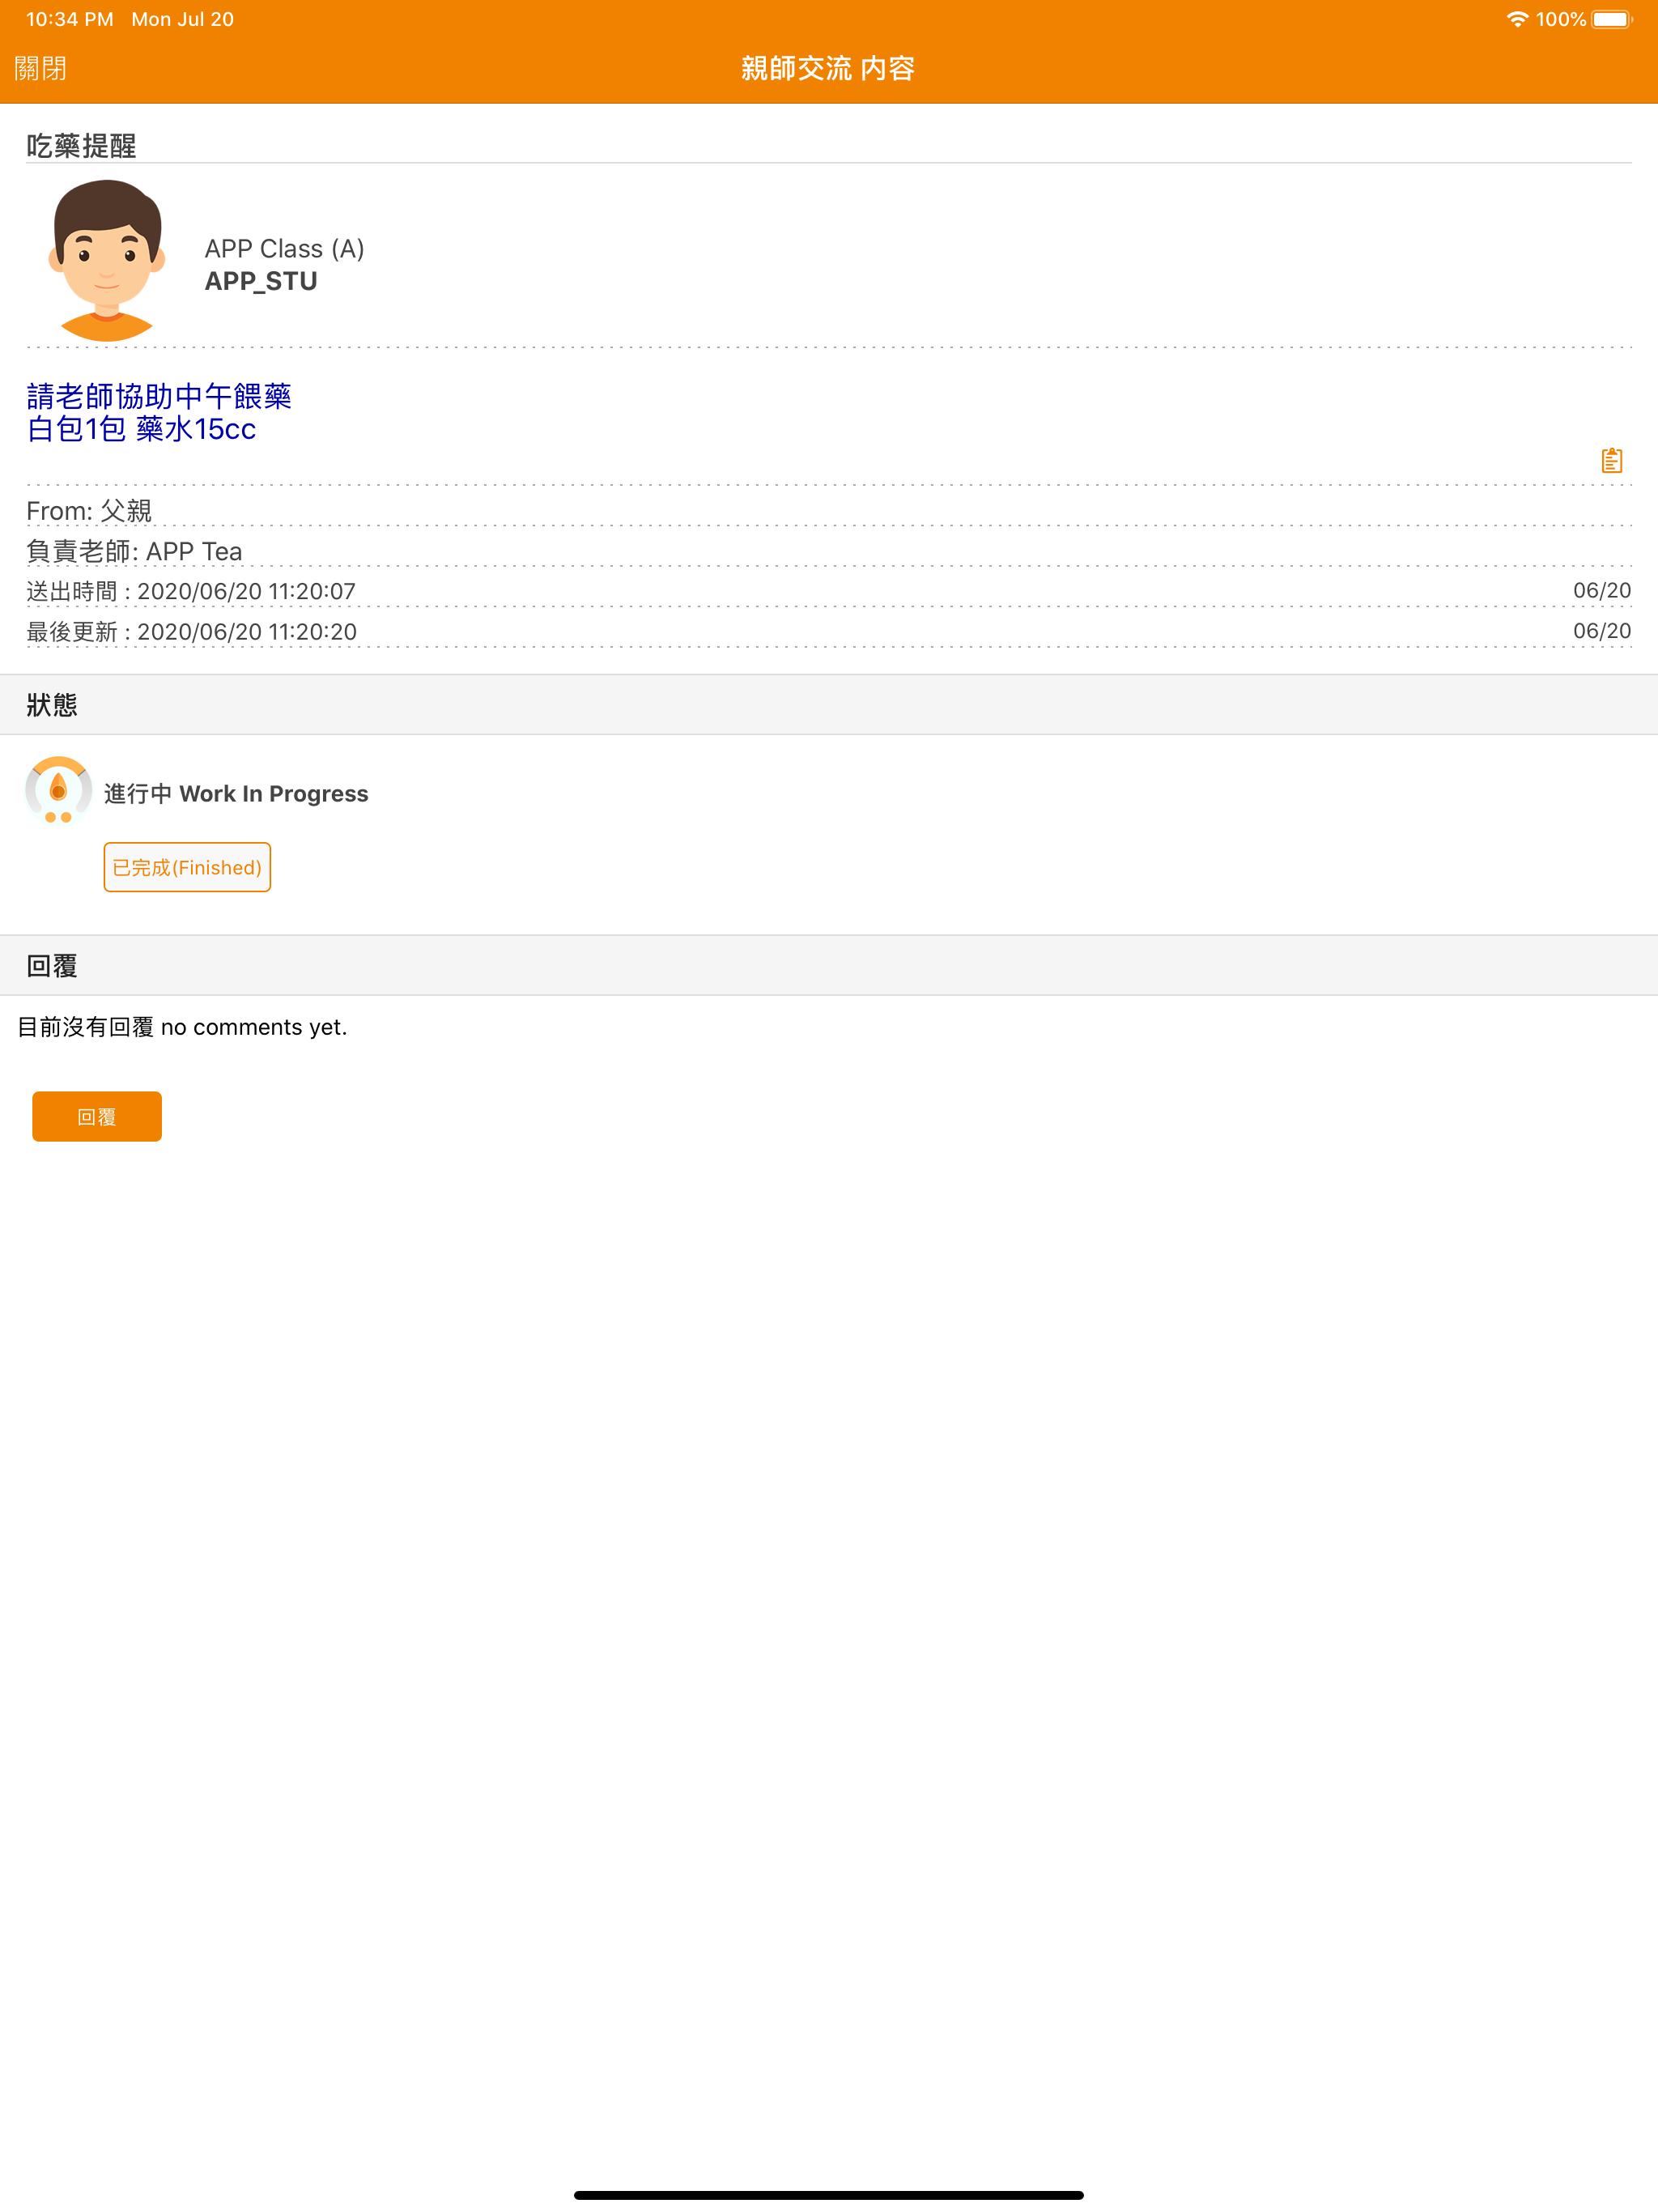Tap the home indicator bar

tap(829, 2195)
